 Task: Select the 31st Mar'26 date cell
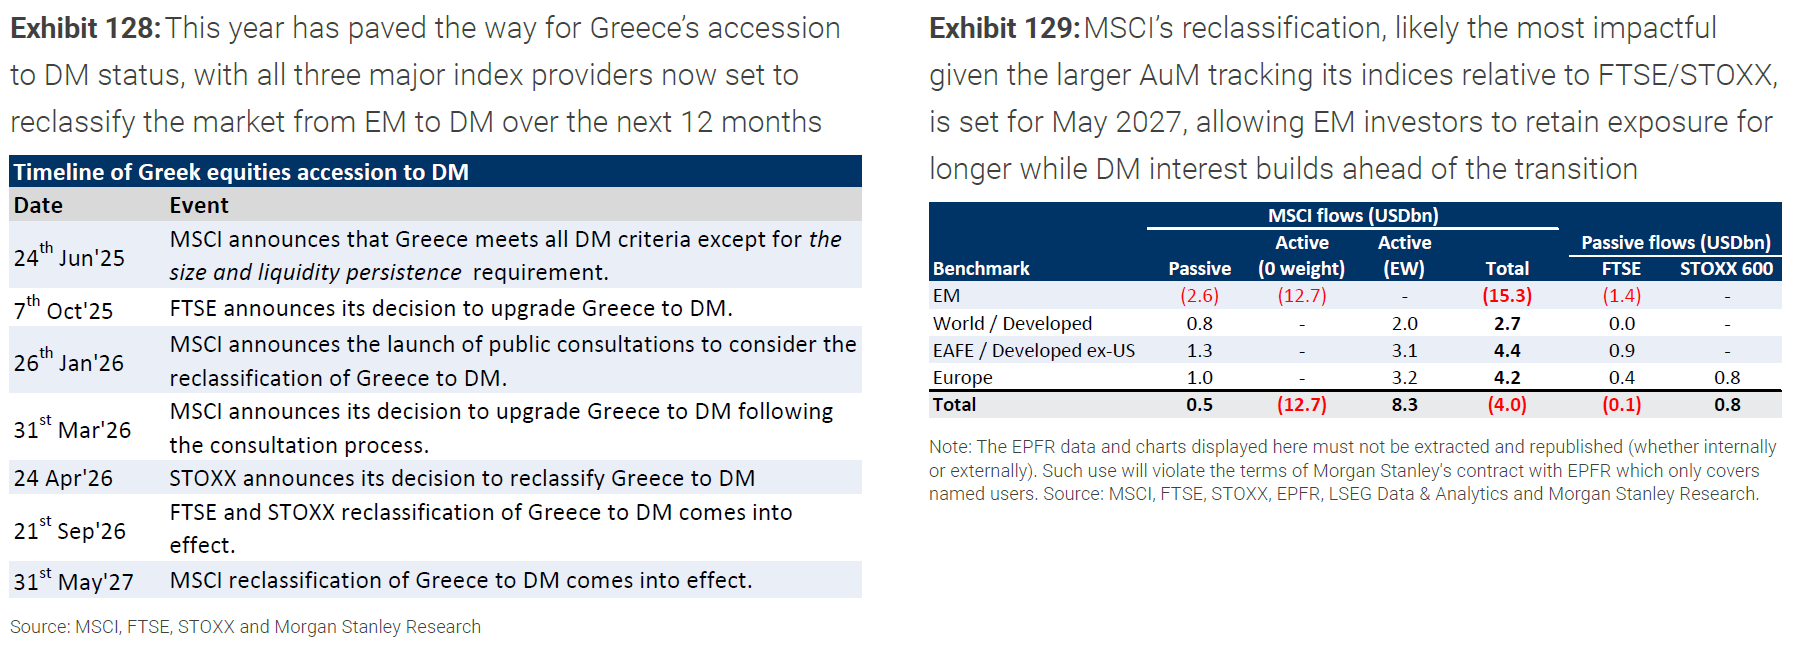(72, 427)
